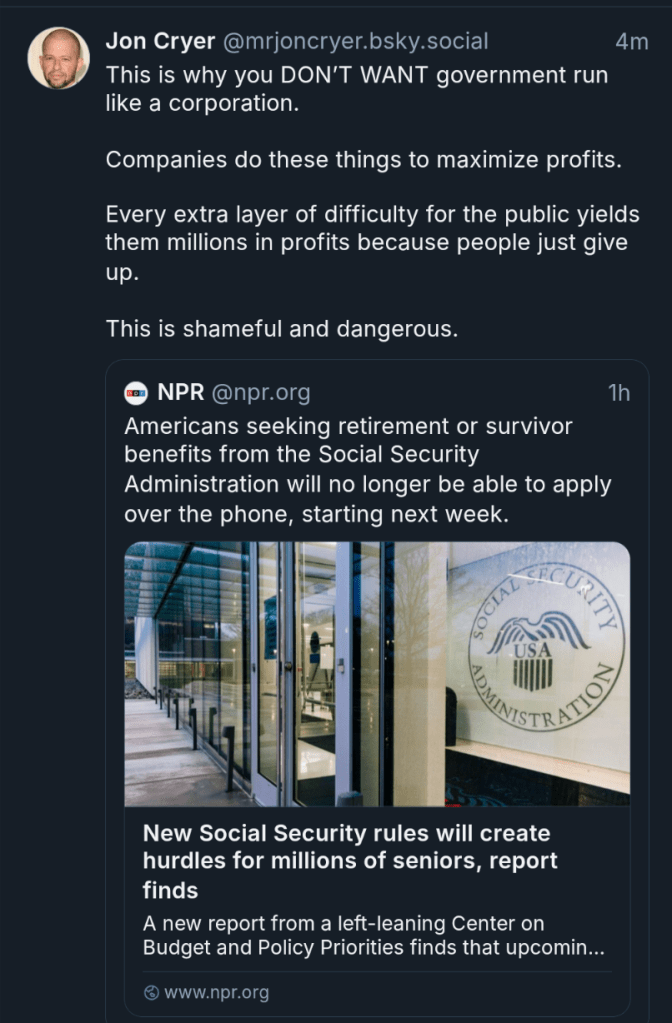Viewport: 672px width, 1023px height.
Task: Open the Jon Cryer display name
Action: pyautogui.click(x=159, y=42)
